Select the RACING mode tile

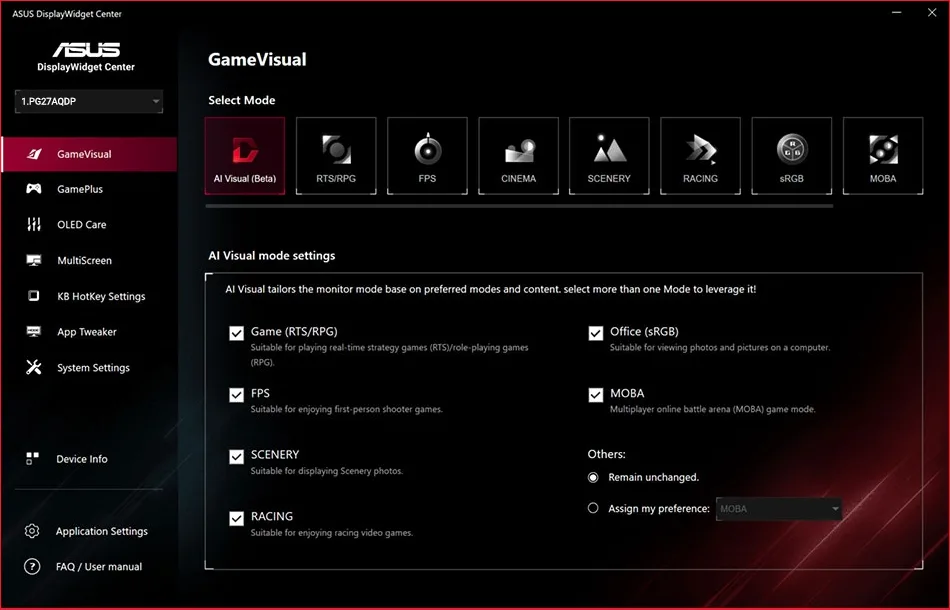coord(700,156)
